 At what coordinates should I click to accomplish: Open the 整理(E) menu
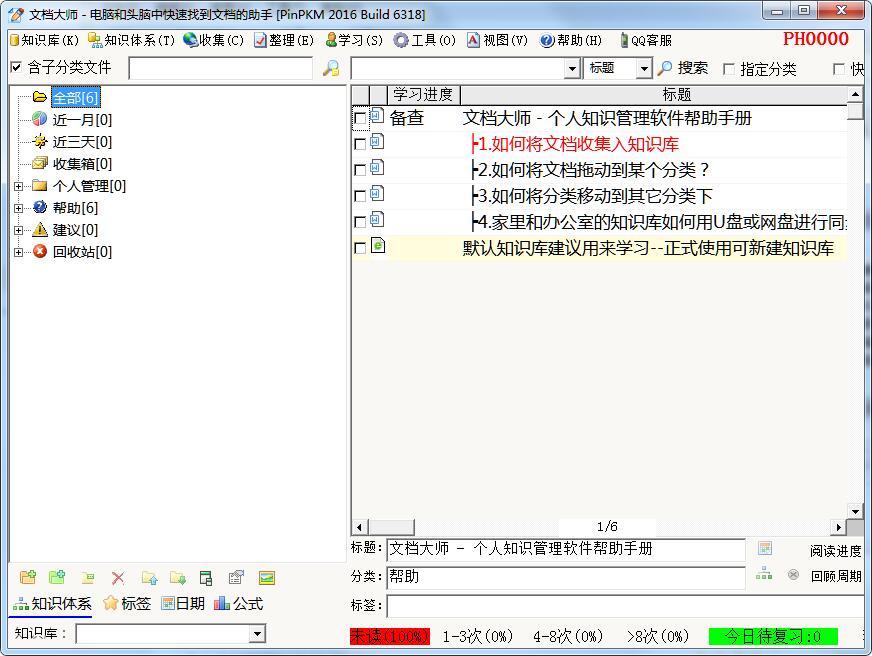(x=284, y=40)
